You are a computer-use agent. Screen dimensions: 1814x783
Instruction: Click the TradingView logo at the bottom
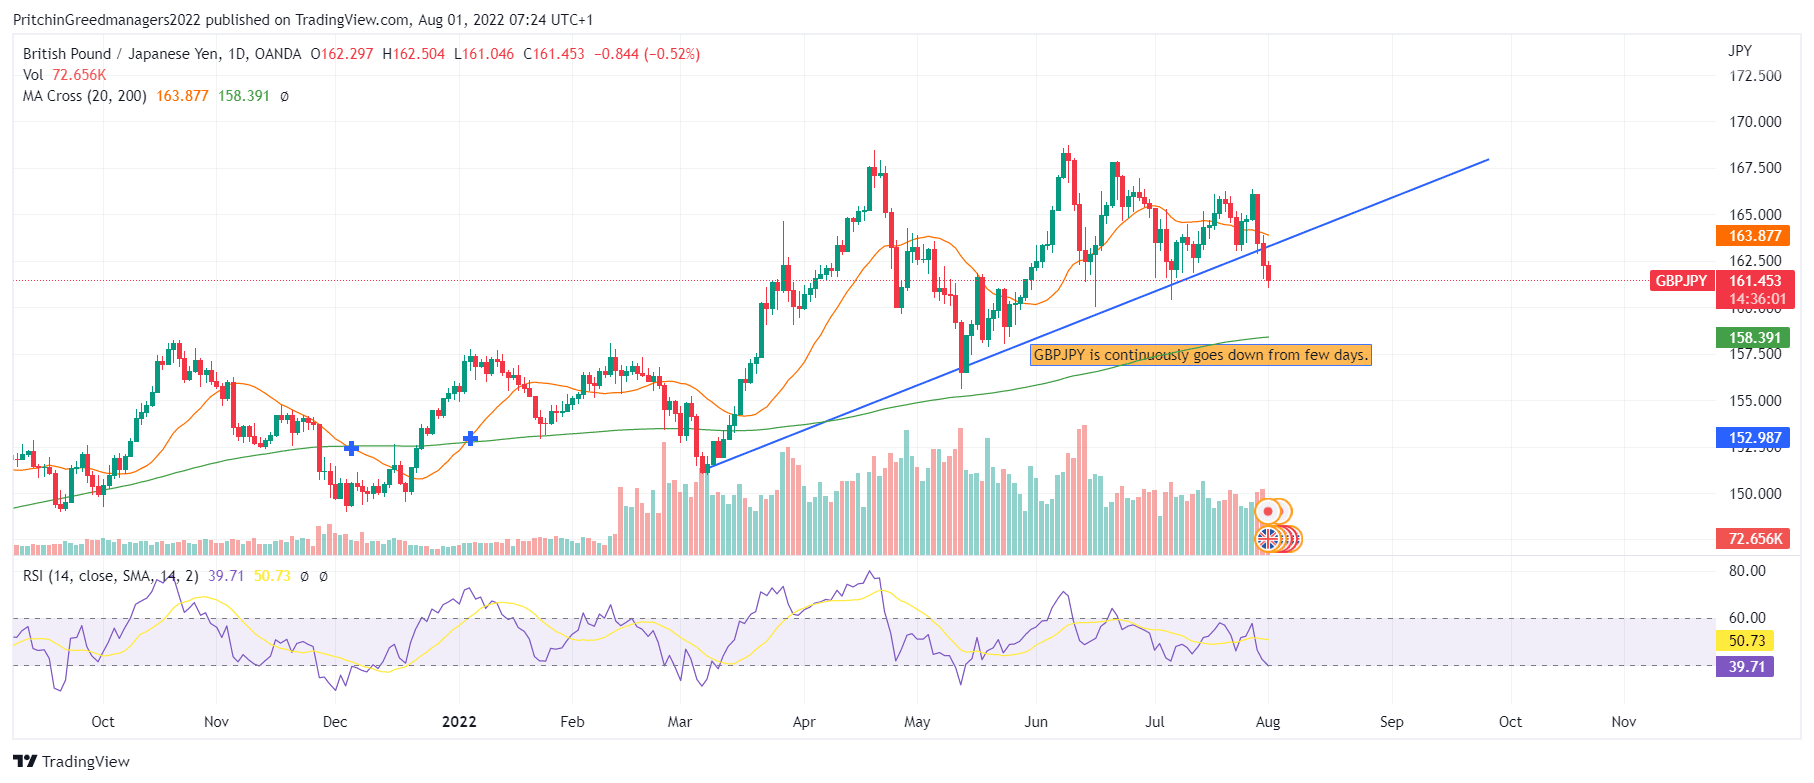72,761
